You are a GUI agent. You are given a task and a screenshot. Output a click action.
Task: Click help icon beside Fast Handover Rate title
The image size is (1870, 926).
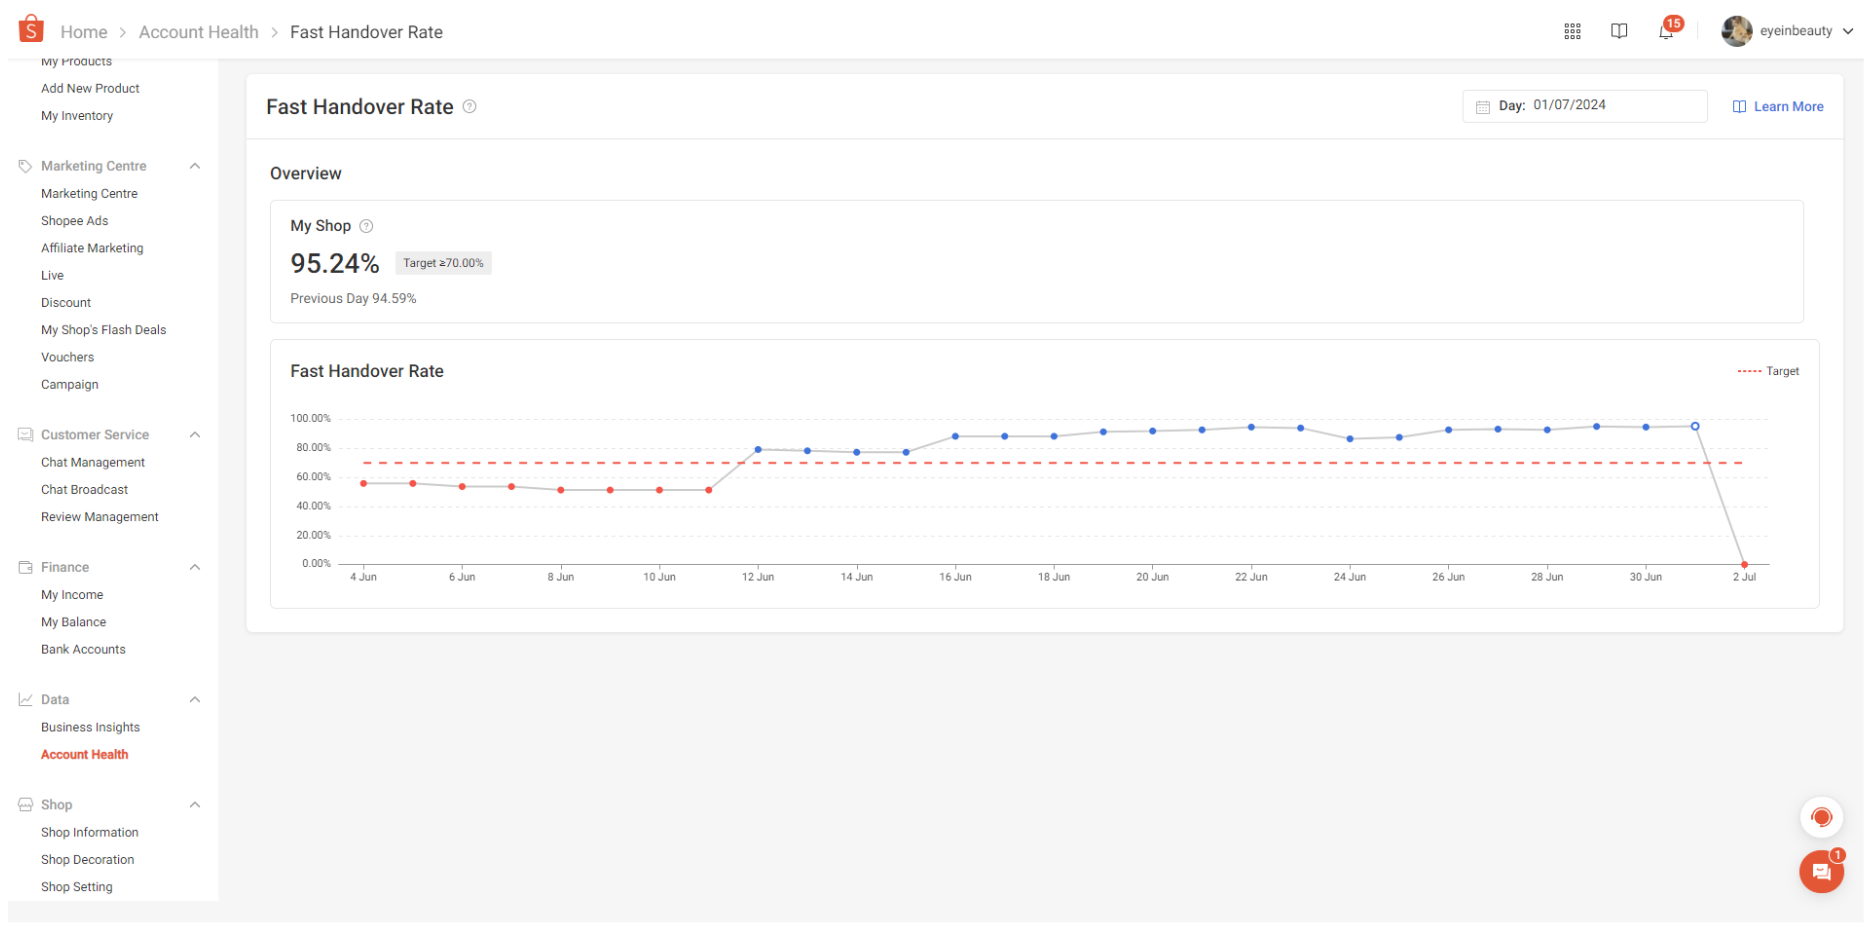tap(469, 107)
